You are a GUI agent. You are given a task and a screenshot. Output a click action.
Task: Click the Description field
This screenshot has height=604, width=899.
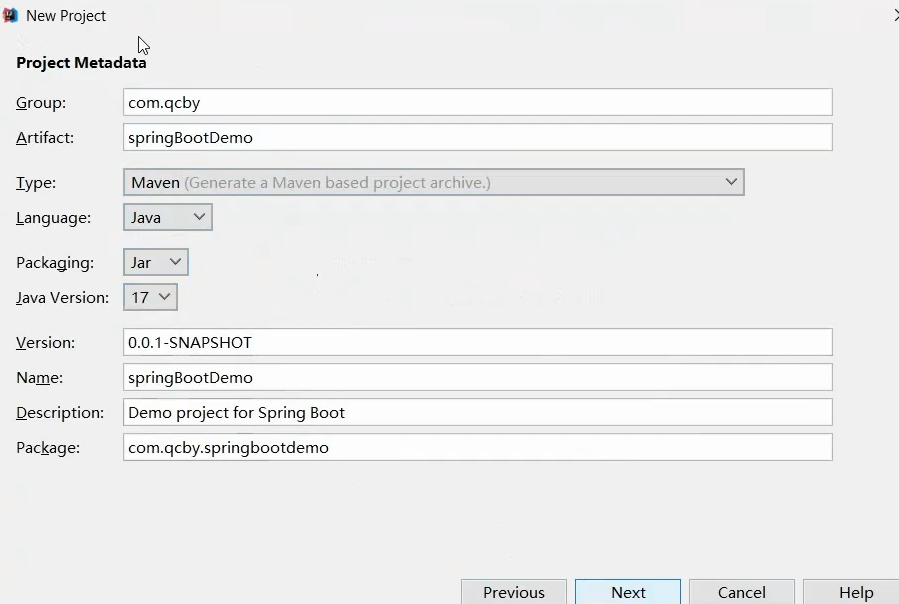478,412
